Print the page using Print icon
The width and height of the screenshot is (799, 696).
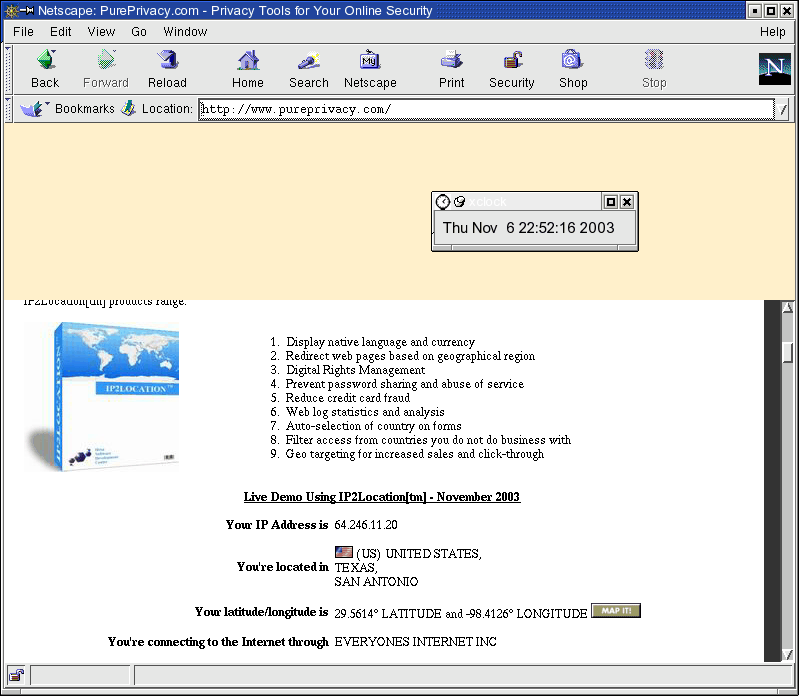pos(451,60)
